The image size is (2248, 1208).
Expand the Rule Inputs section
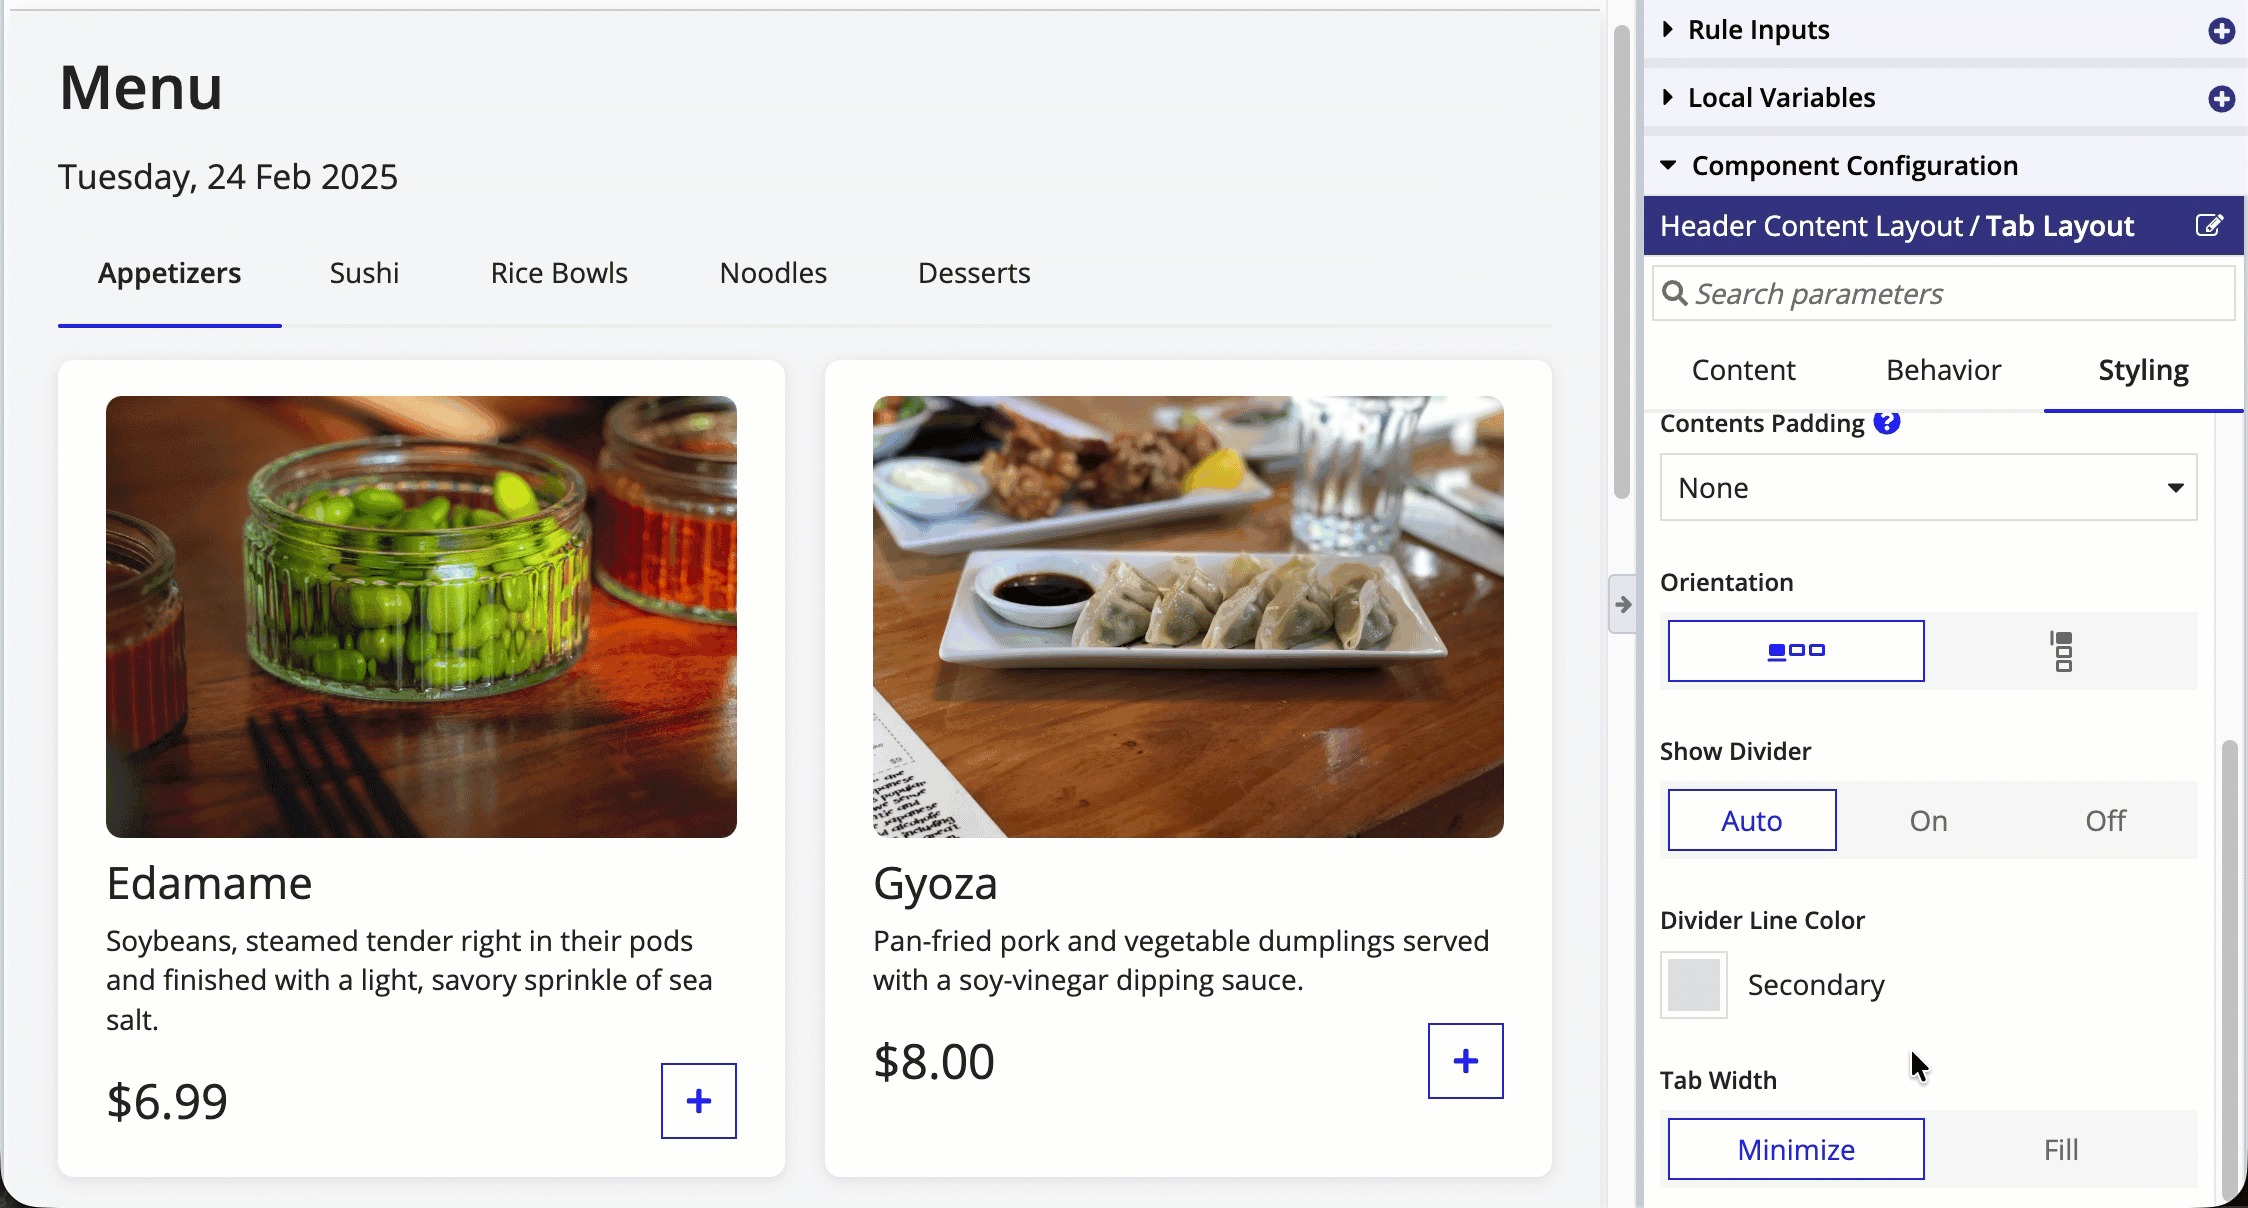click(x=1667, y=30)
